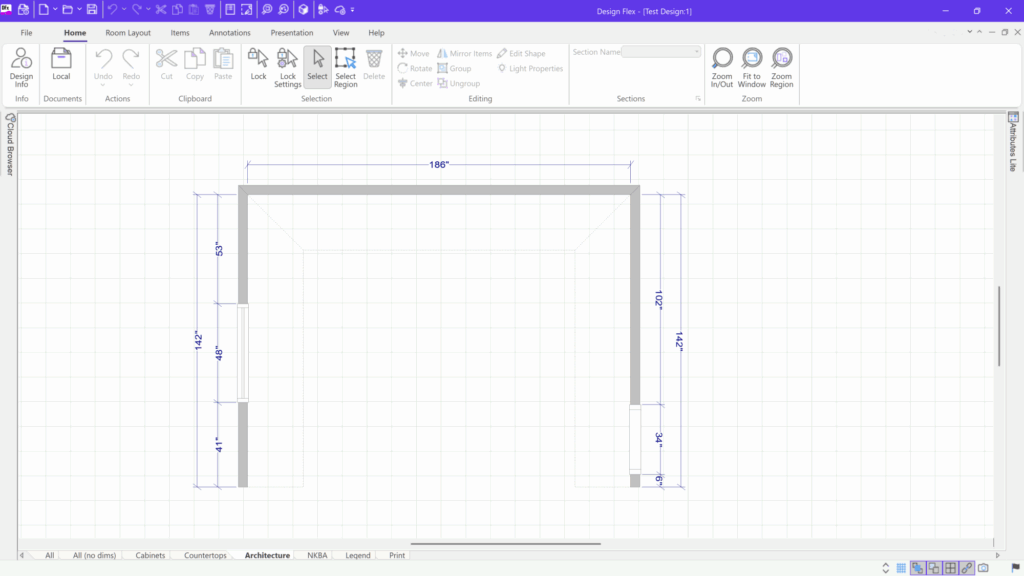Switch to the Room Layout ribbon tab
This screenshot has height=576, width=1024.
[128, 32]
